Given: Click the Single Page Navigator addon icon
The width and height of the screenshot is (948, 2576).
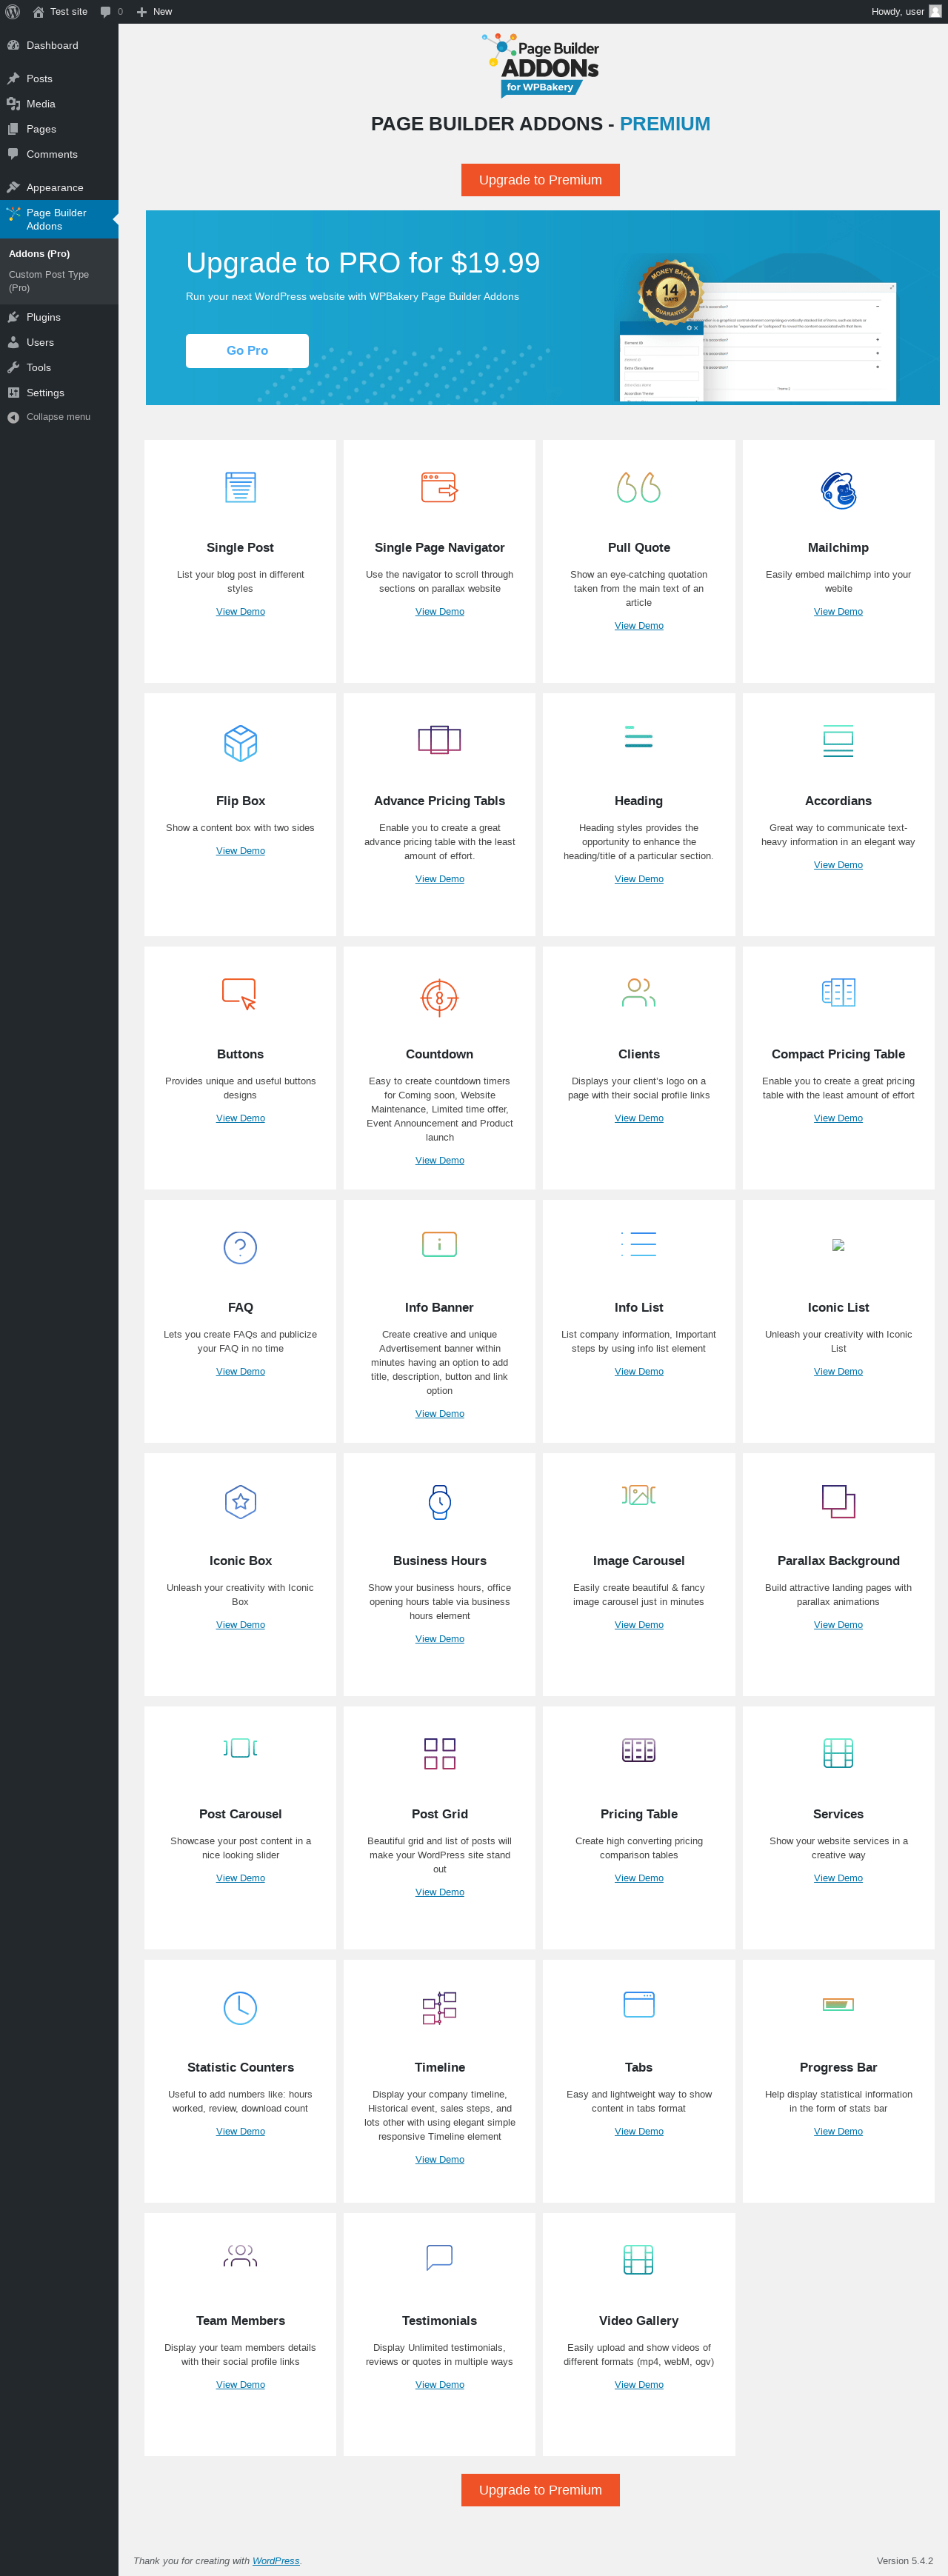Looking at the screenshot, I should (x=439, y=487).
